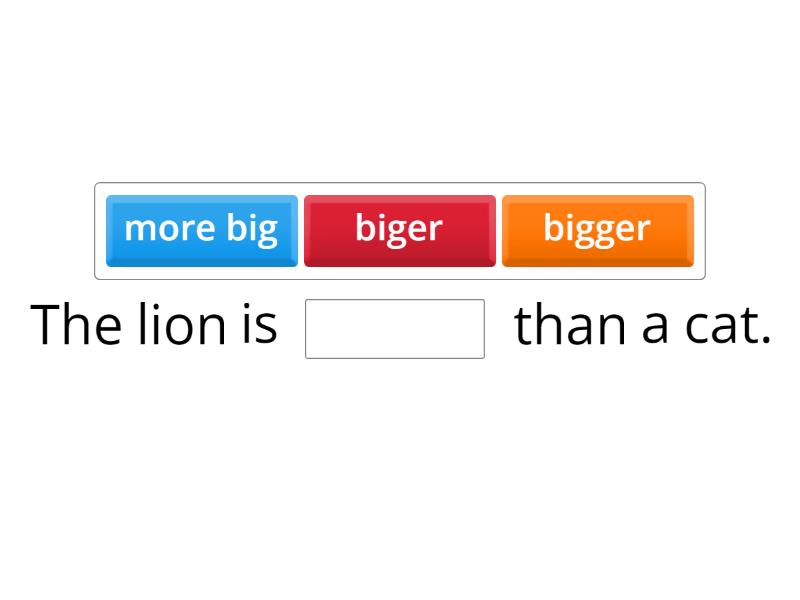Tap the two-word answer option

tap(201, 230)
